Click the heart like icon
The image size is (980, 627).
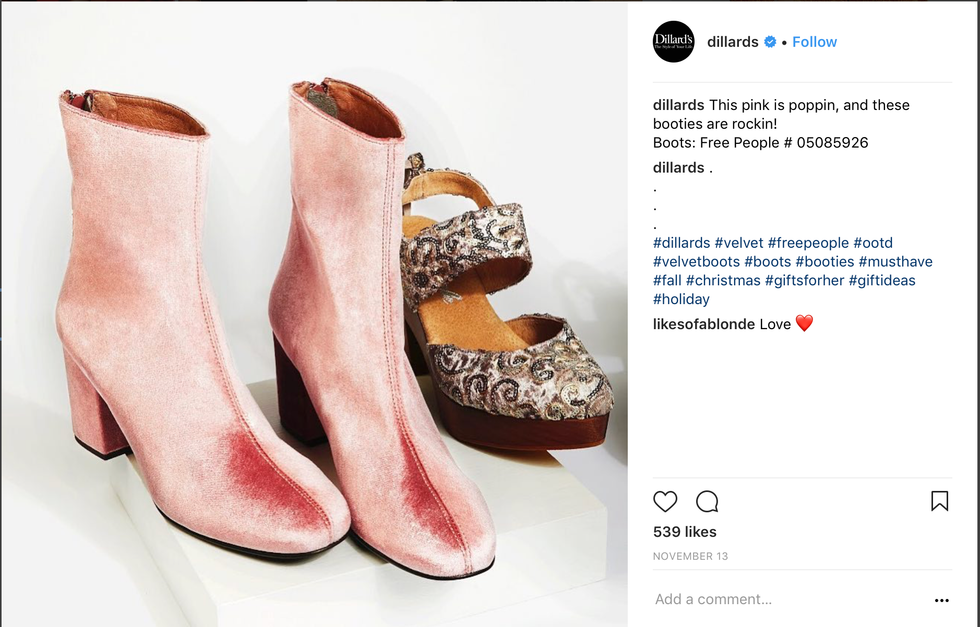coord(665,501)
